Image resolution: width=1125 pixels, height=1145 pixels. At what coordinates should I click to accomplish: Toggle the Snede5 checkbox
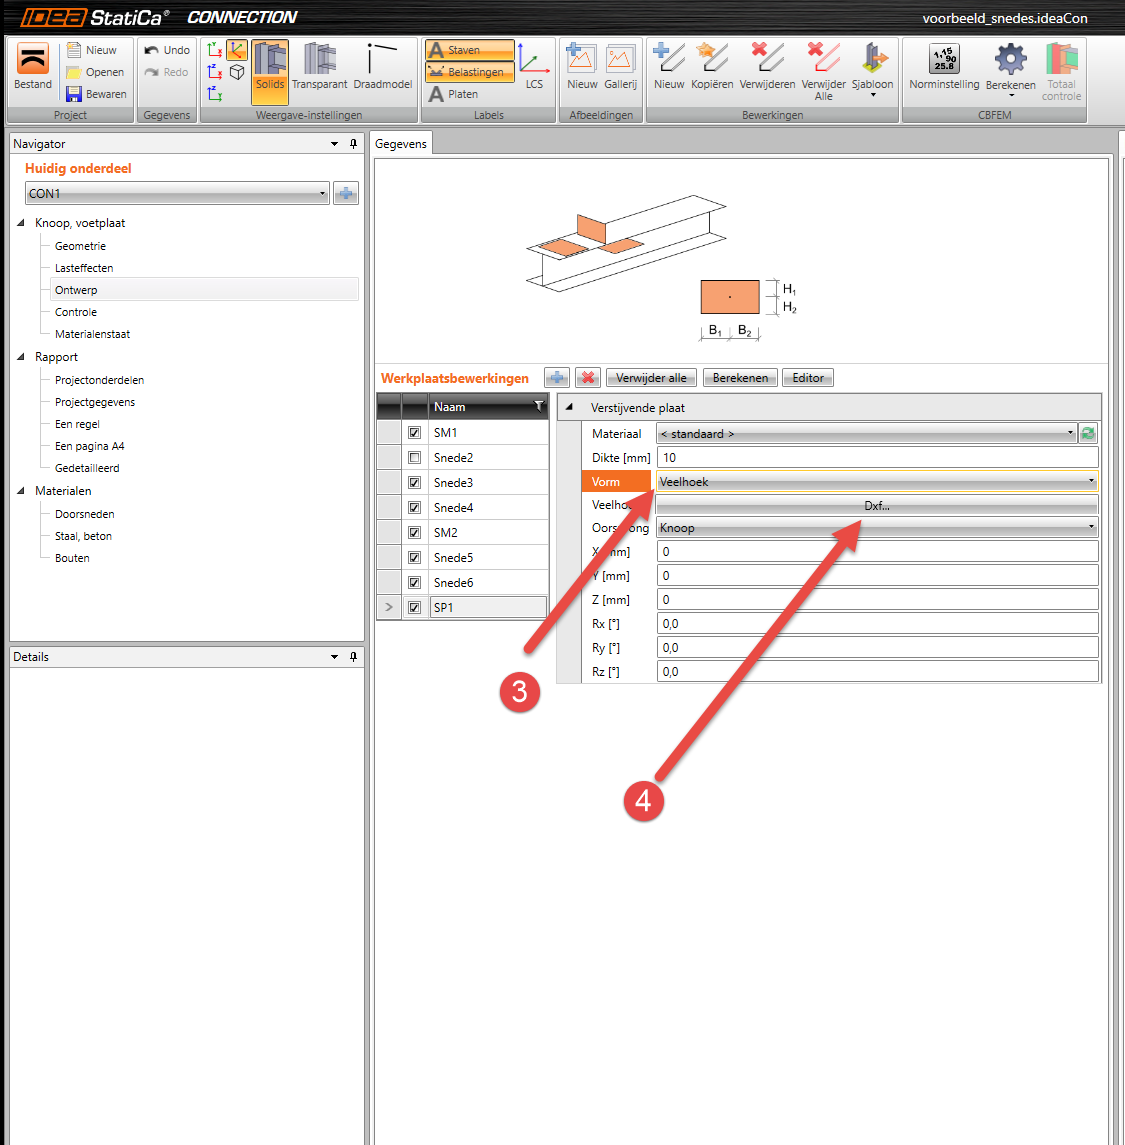[415, 557]
